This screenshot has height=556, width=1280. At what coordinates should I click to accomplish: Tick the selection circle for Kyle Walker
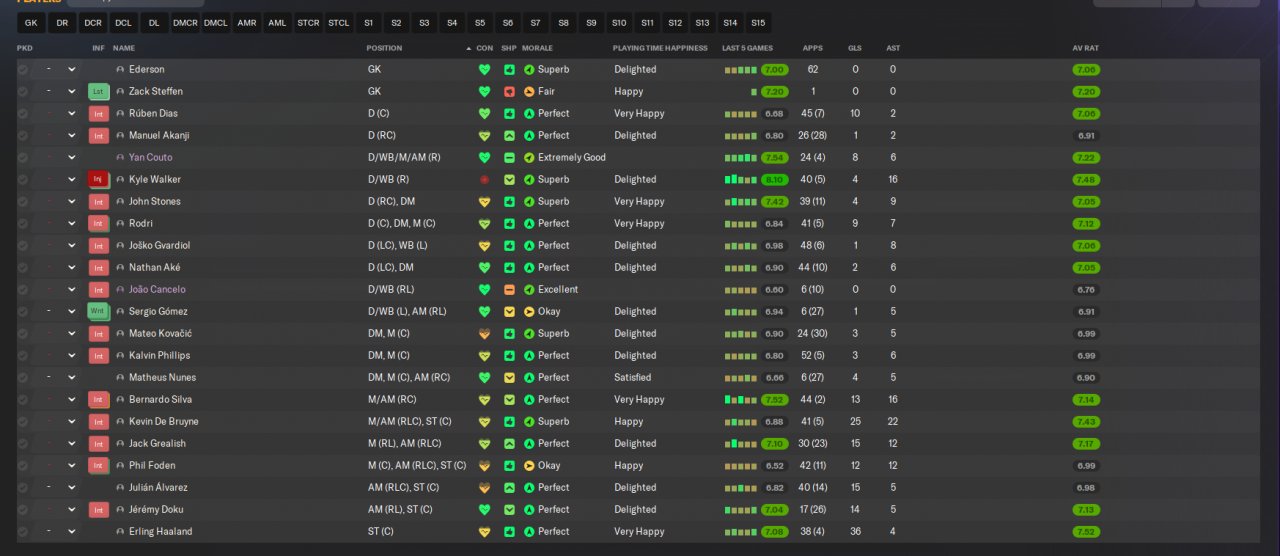pyautogui.click(x=23, y=180)
